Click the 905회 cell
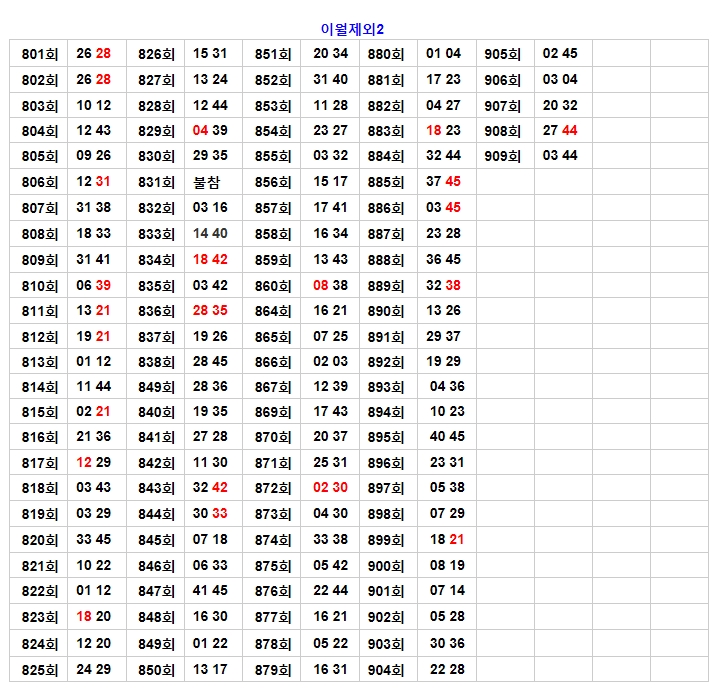Screen dimensions: 723x694 point(503,54)
